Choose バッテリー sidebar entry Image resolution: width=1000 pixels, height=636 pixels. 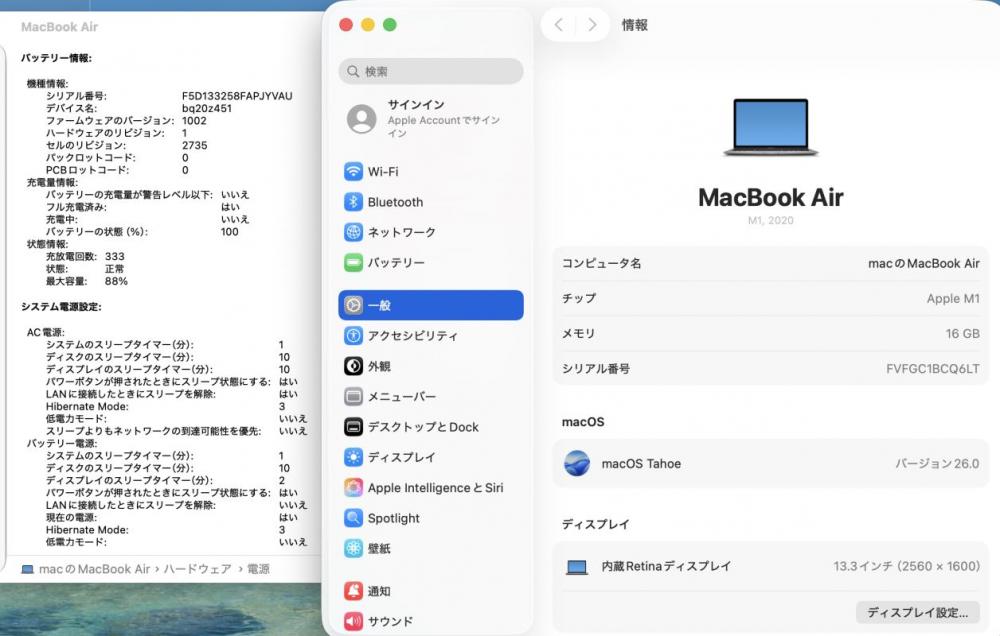[x=431, y=262]
